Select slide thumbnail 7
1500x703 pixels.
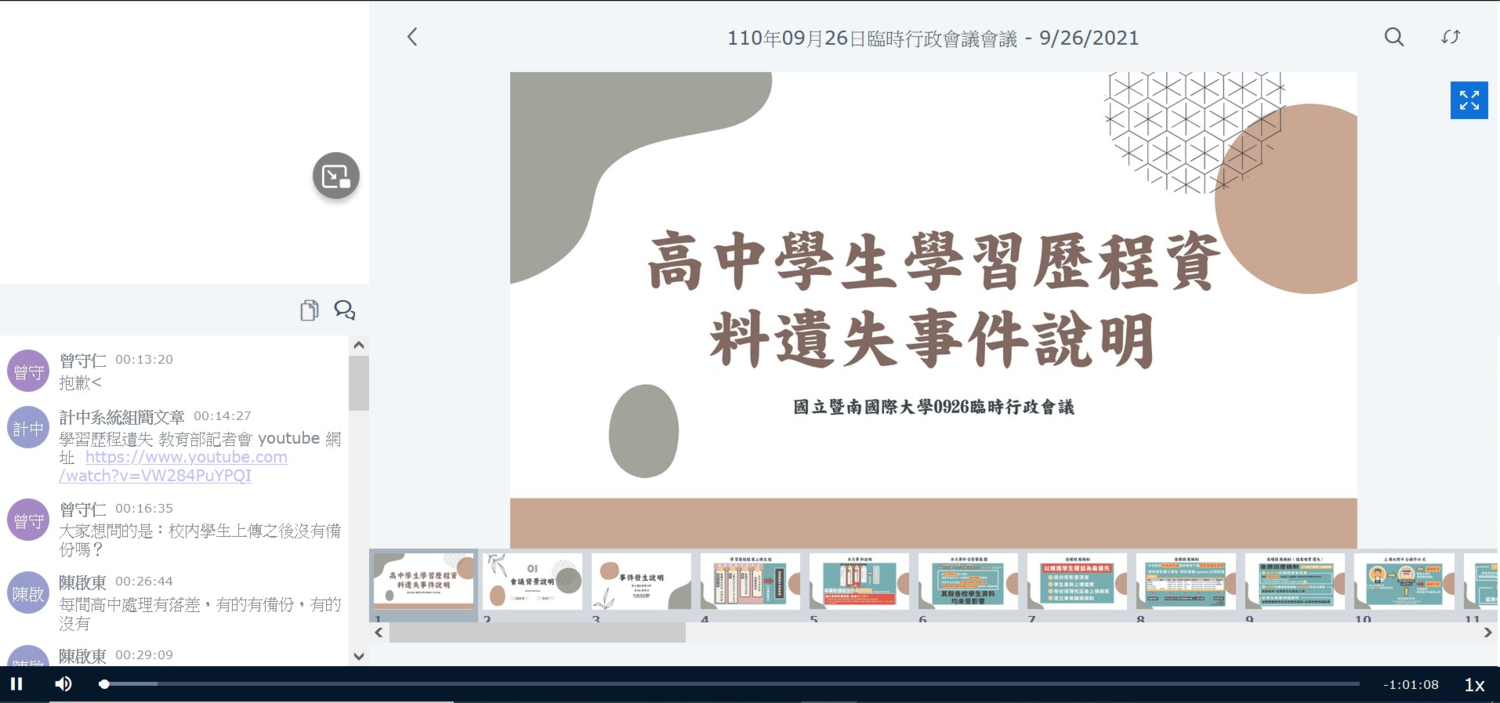click(1077, 581)
